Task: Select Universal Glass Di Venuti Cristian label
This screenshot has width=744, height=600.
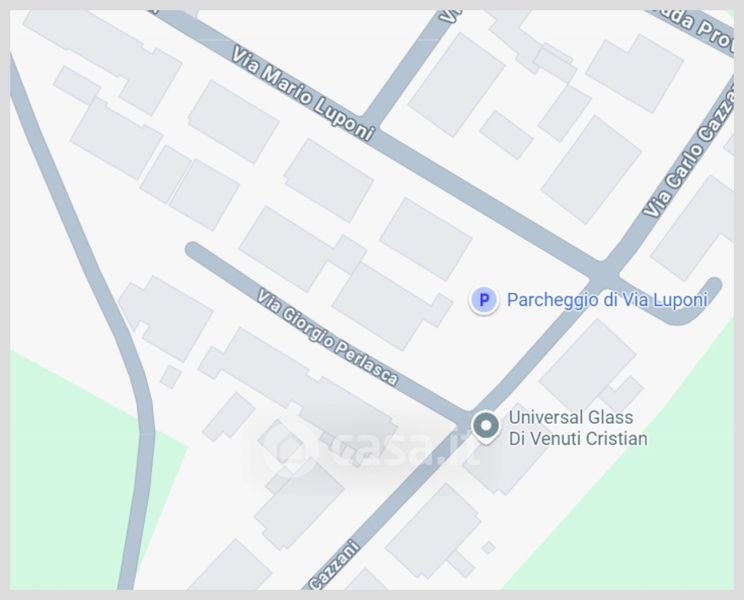Action: [x=578, y=428]
